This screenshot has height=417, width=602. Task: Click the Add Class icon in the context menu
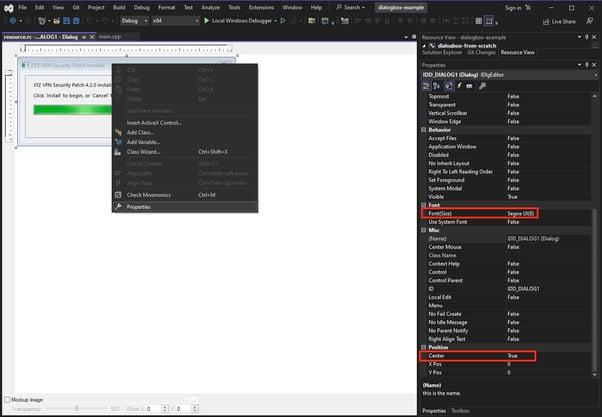pyautogui.click(x=118, y=132)
